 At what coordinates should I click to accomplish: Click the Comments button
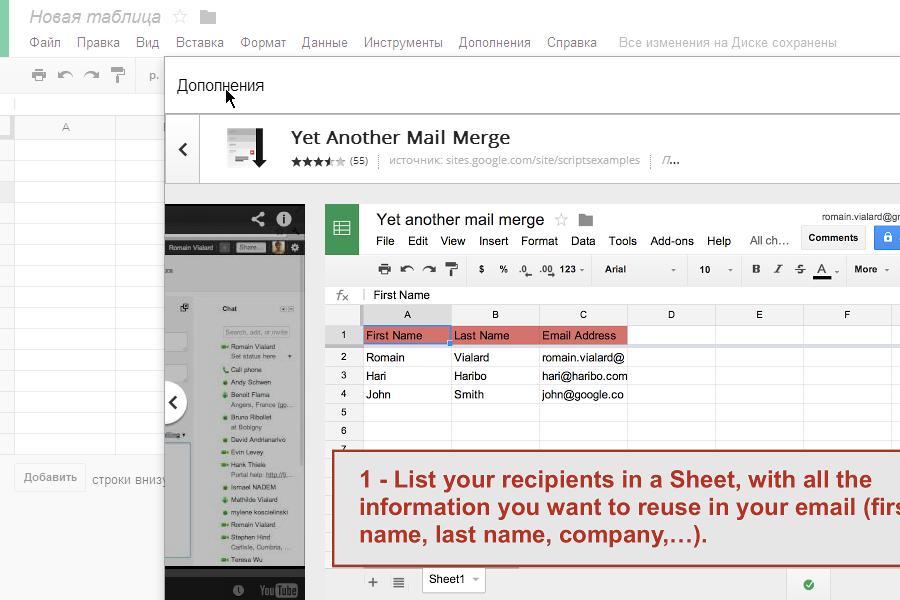click(833, 238)
